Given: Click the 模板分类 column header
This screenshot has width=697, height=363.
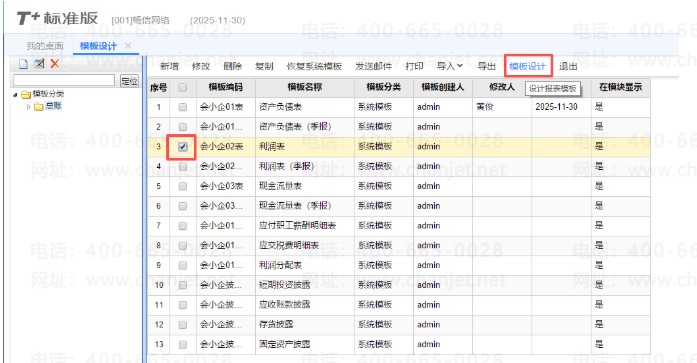Looking at the screenshot, I should click(x=384, y=87).
